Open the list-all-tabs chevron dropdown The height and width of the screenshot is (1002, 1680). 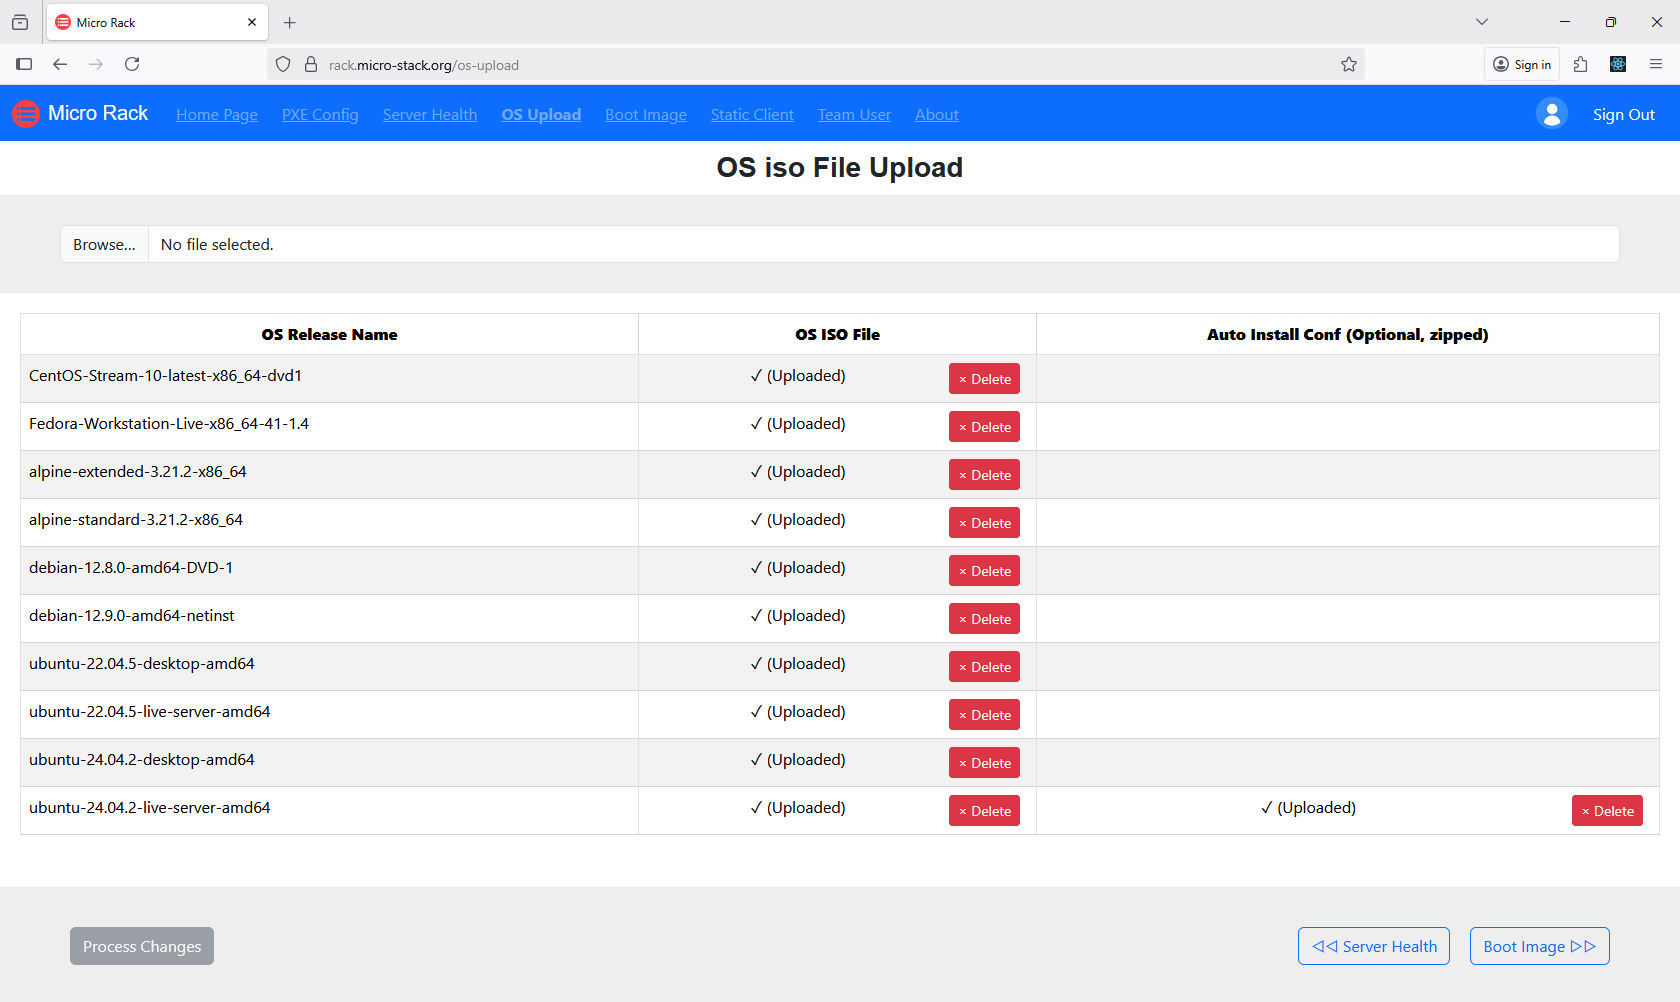(1481, 21)
